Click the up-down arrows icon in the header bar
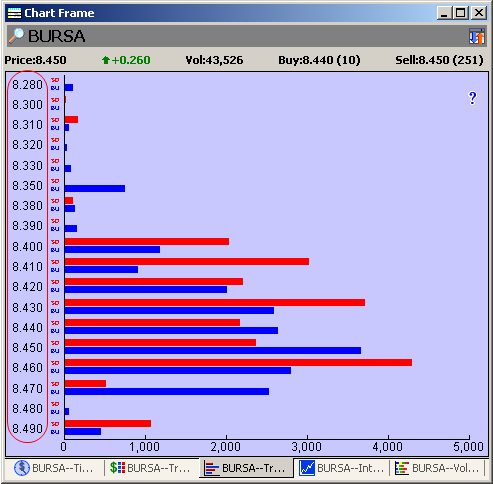493x484 pixels. [477, 36]
